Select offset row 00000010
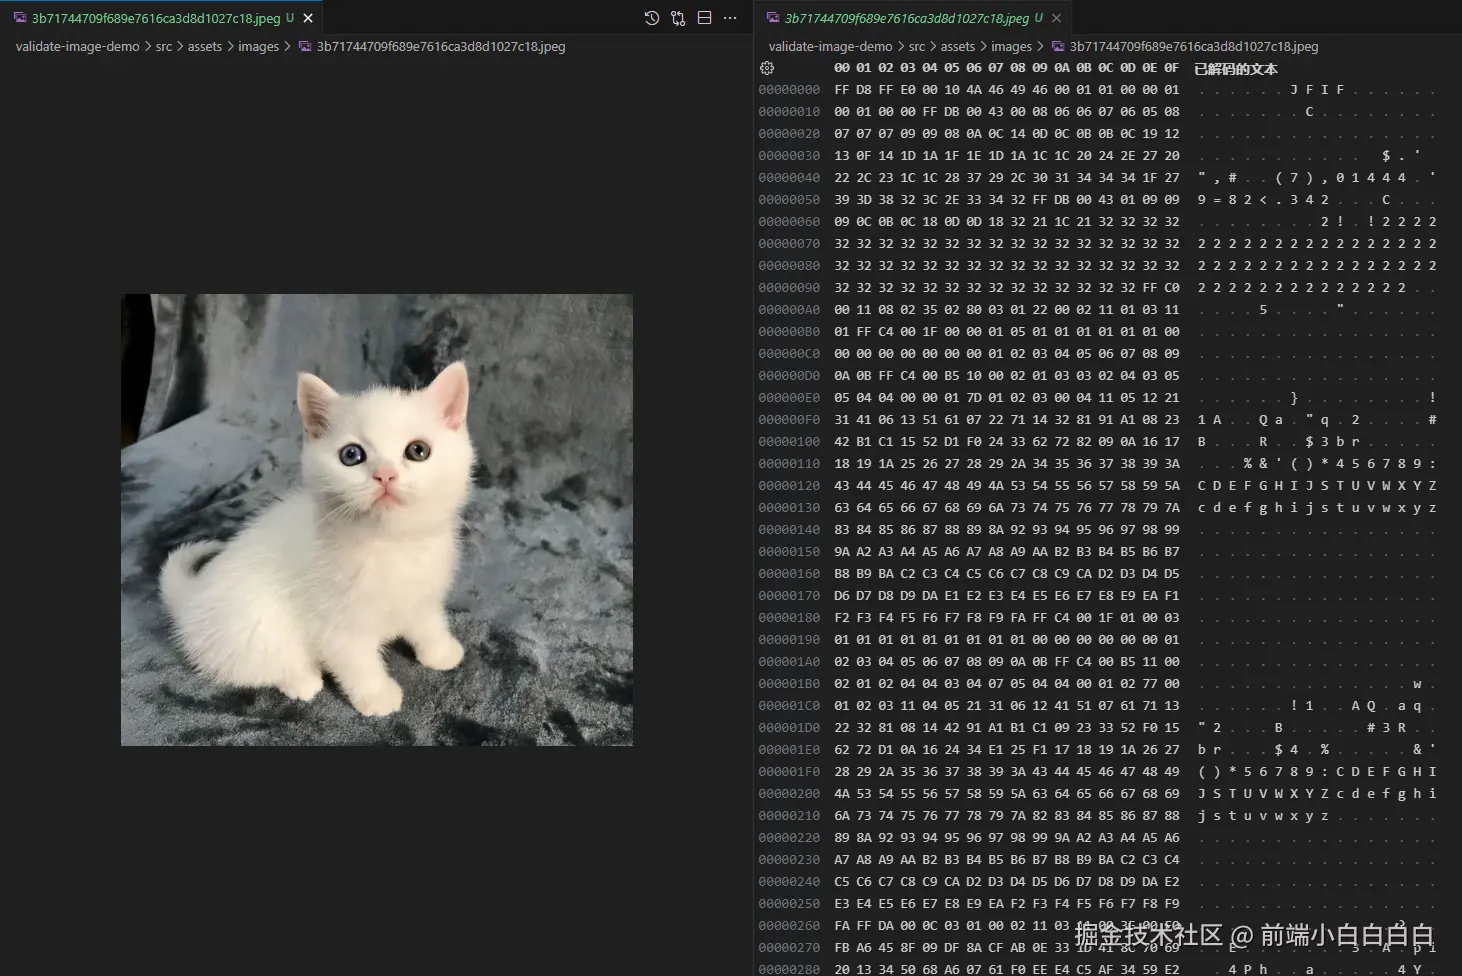This screenshot has width=1462, height=976. point(789,112)
